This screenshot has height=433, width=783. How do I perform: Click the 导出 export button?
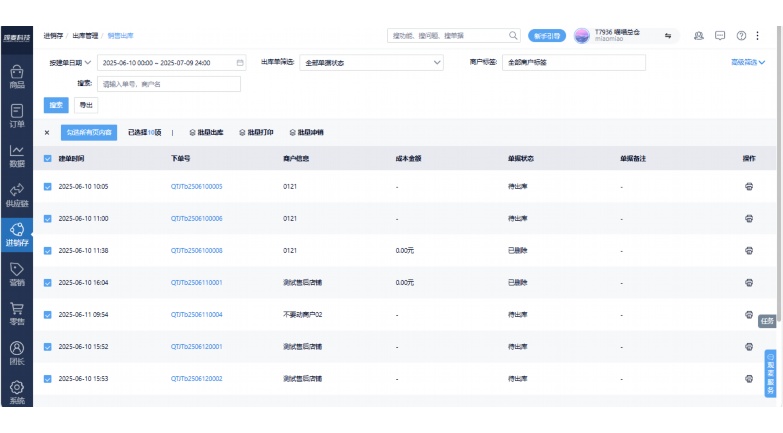point(86,105)
